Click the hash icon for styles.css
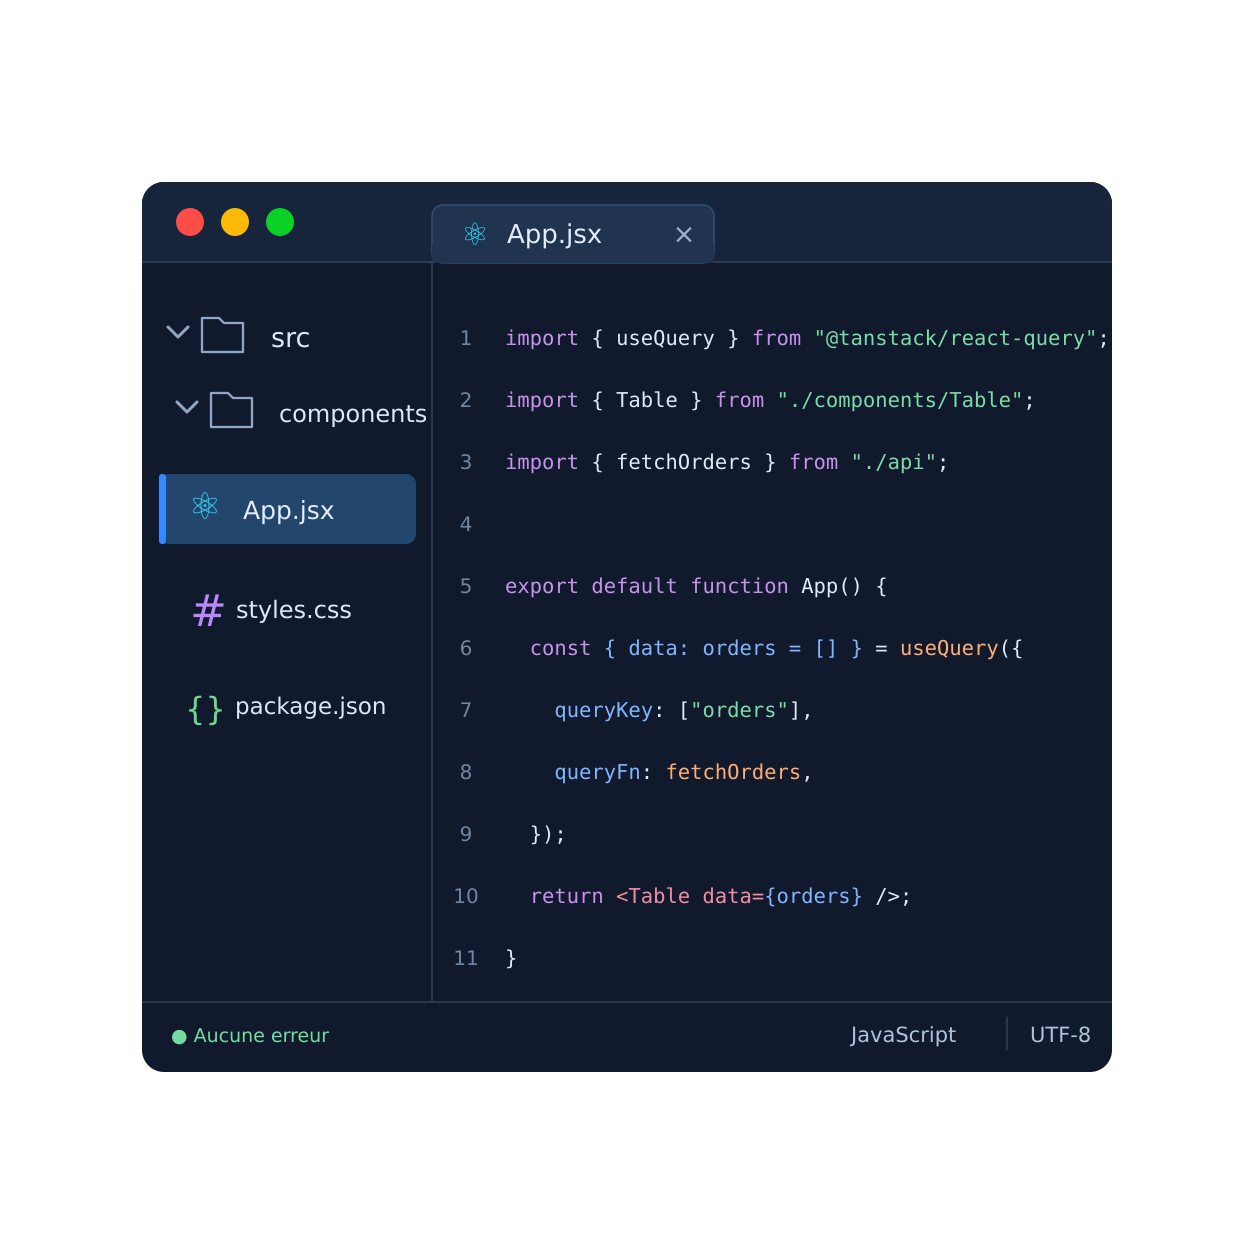This screenshot has width=1254, height=1254. click(208, 610)
